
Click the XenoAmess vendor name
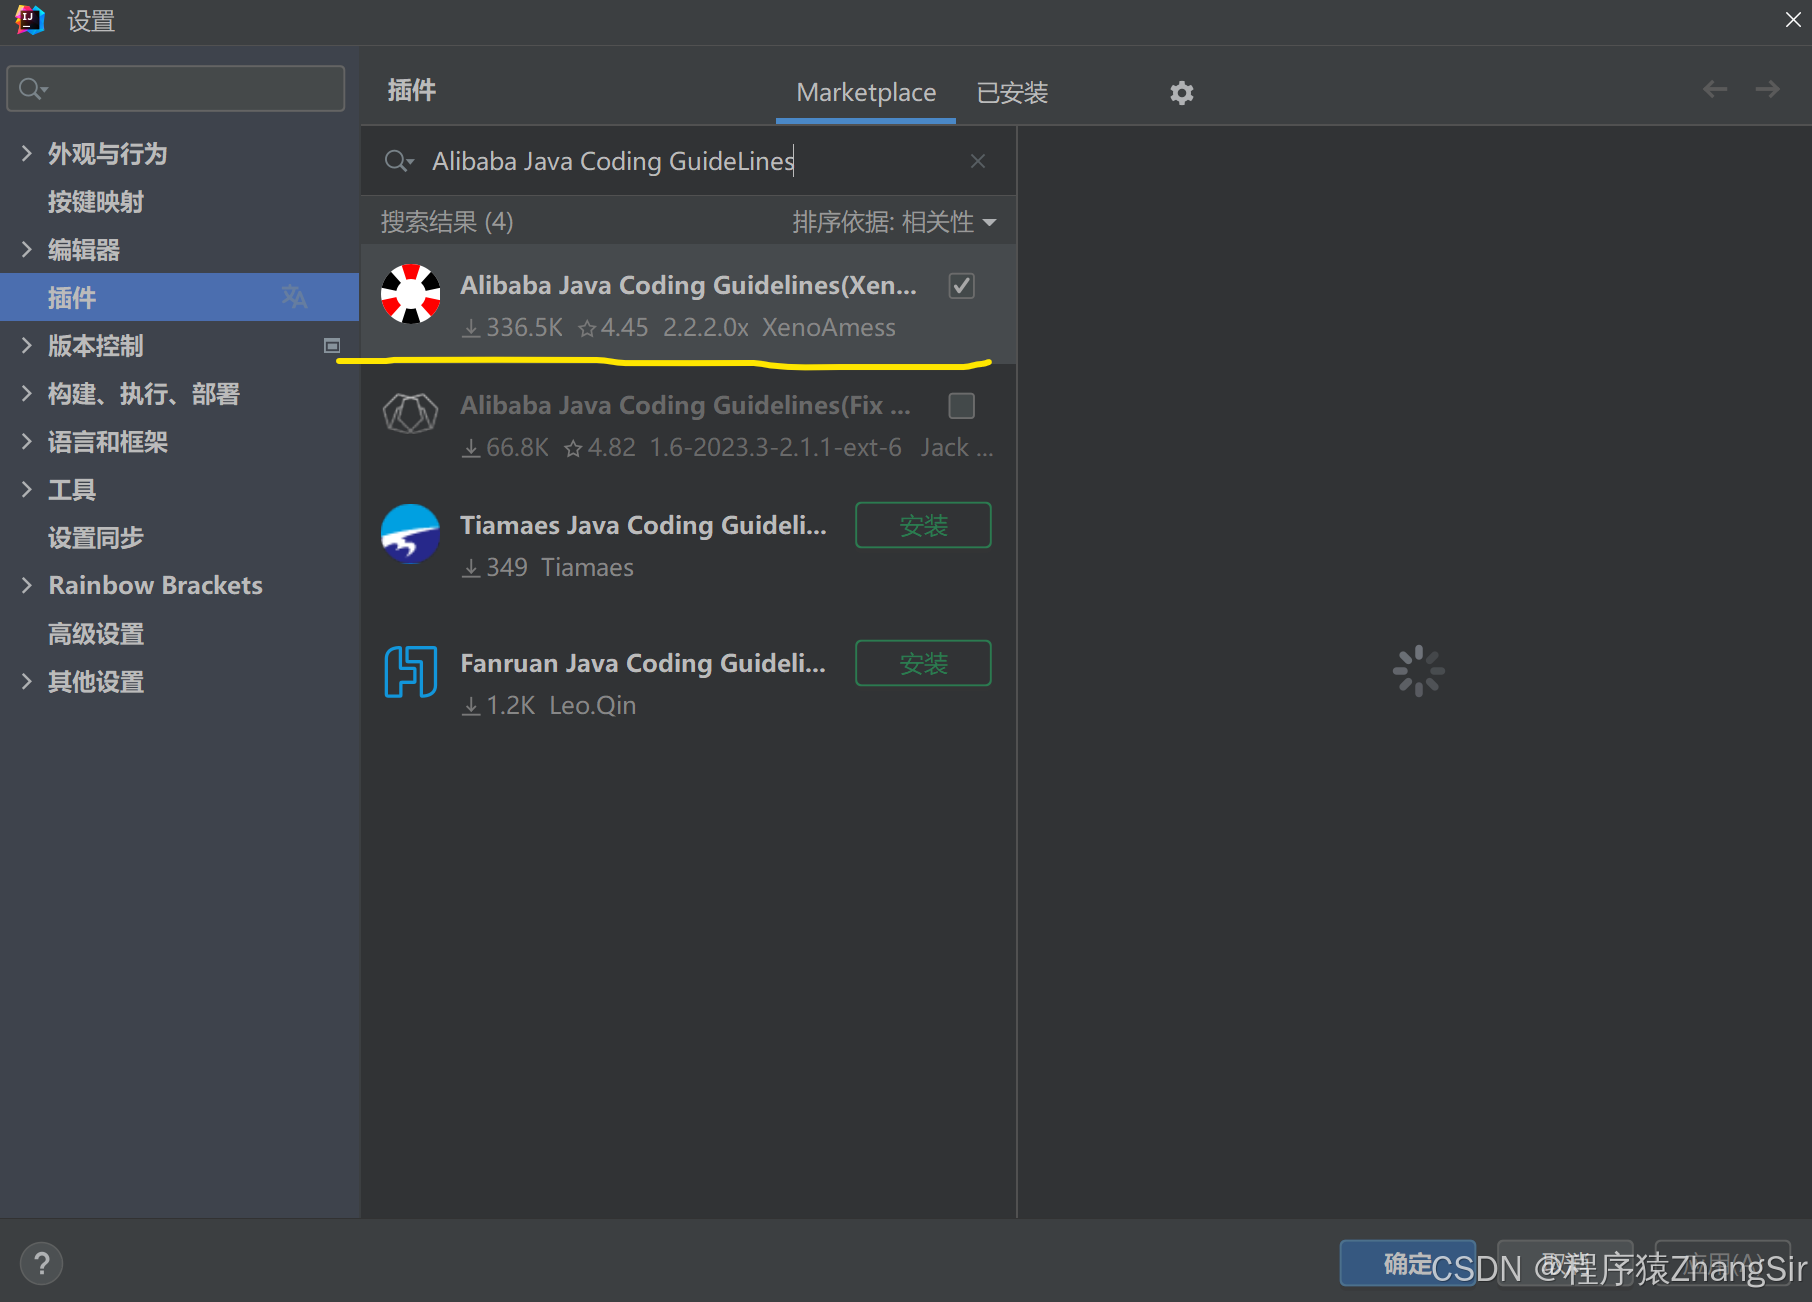(x=829, y=327)
